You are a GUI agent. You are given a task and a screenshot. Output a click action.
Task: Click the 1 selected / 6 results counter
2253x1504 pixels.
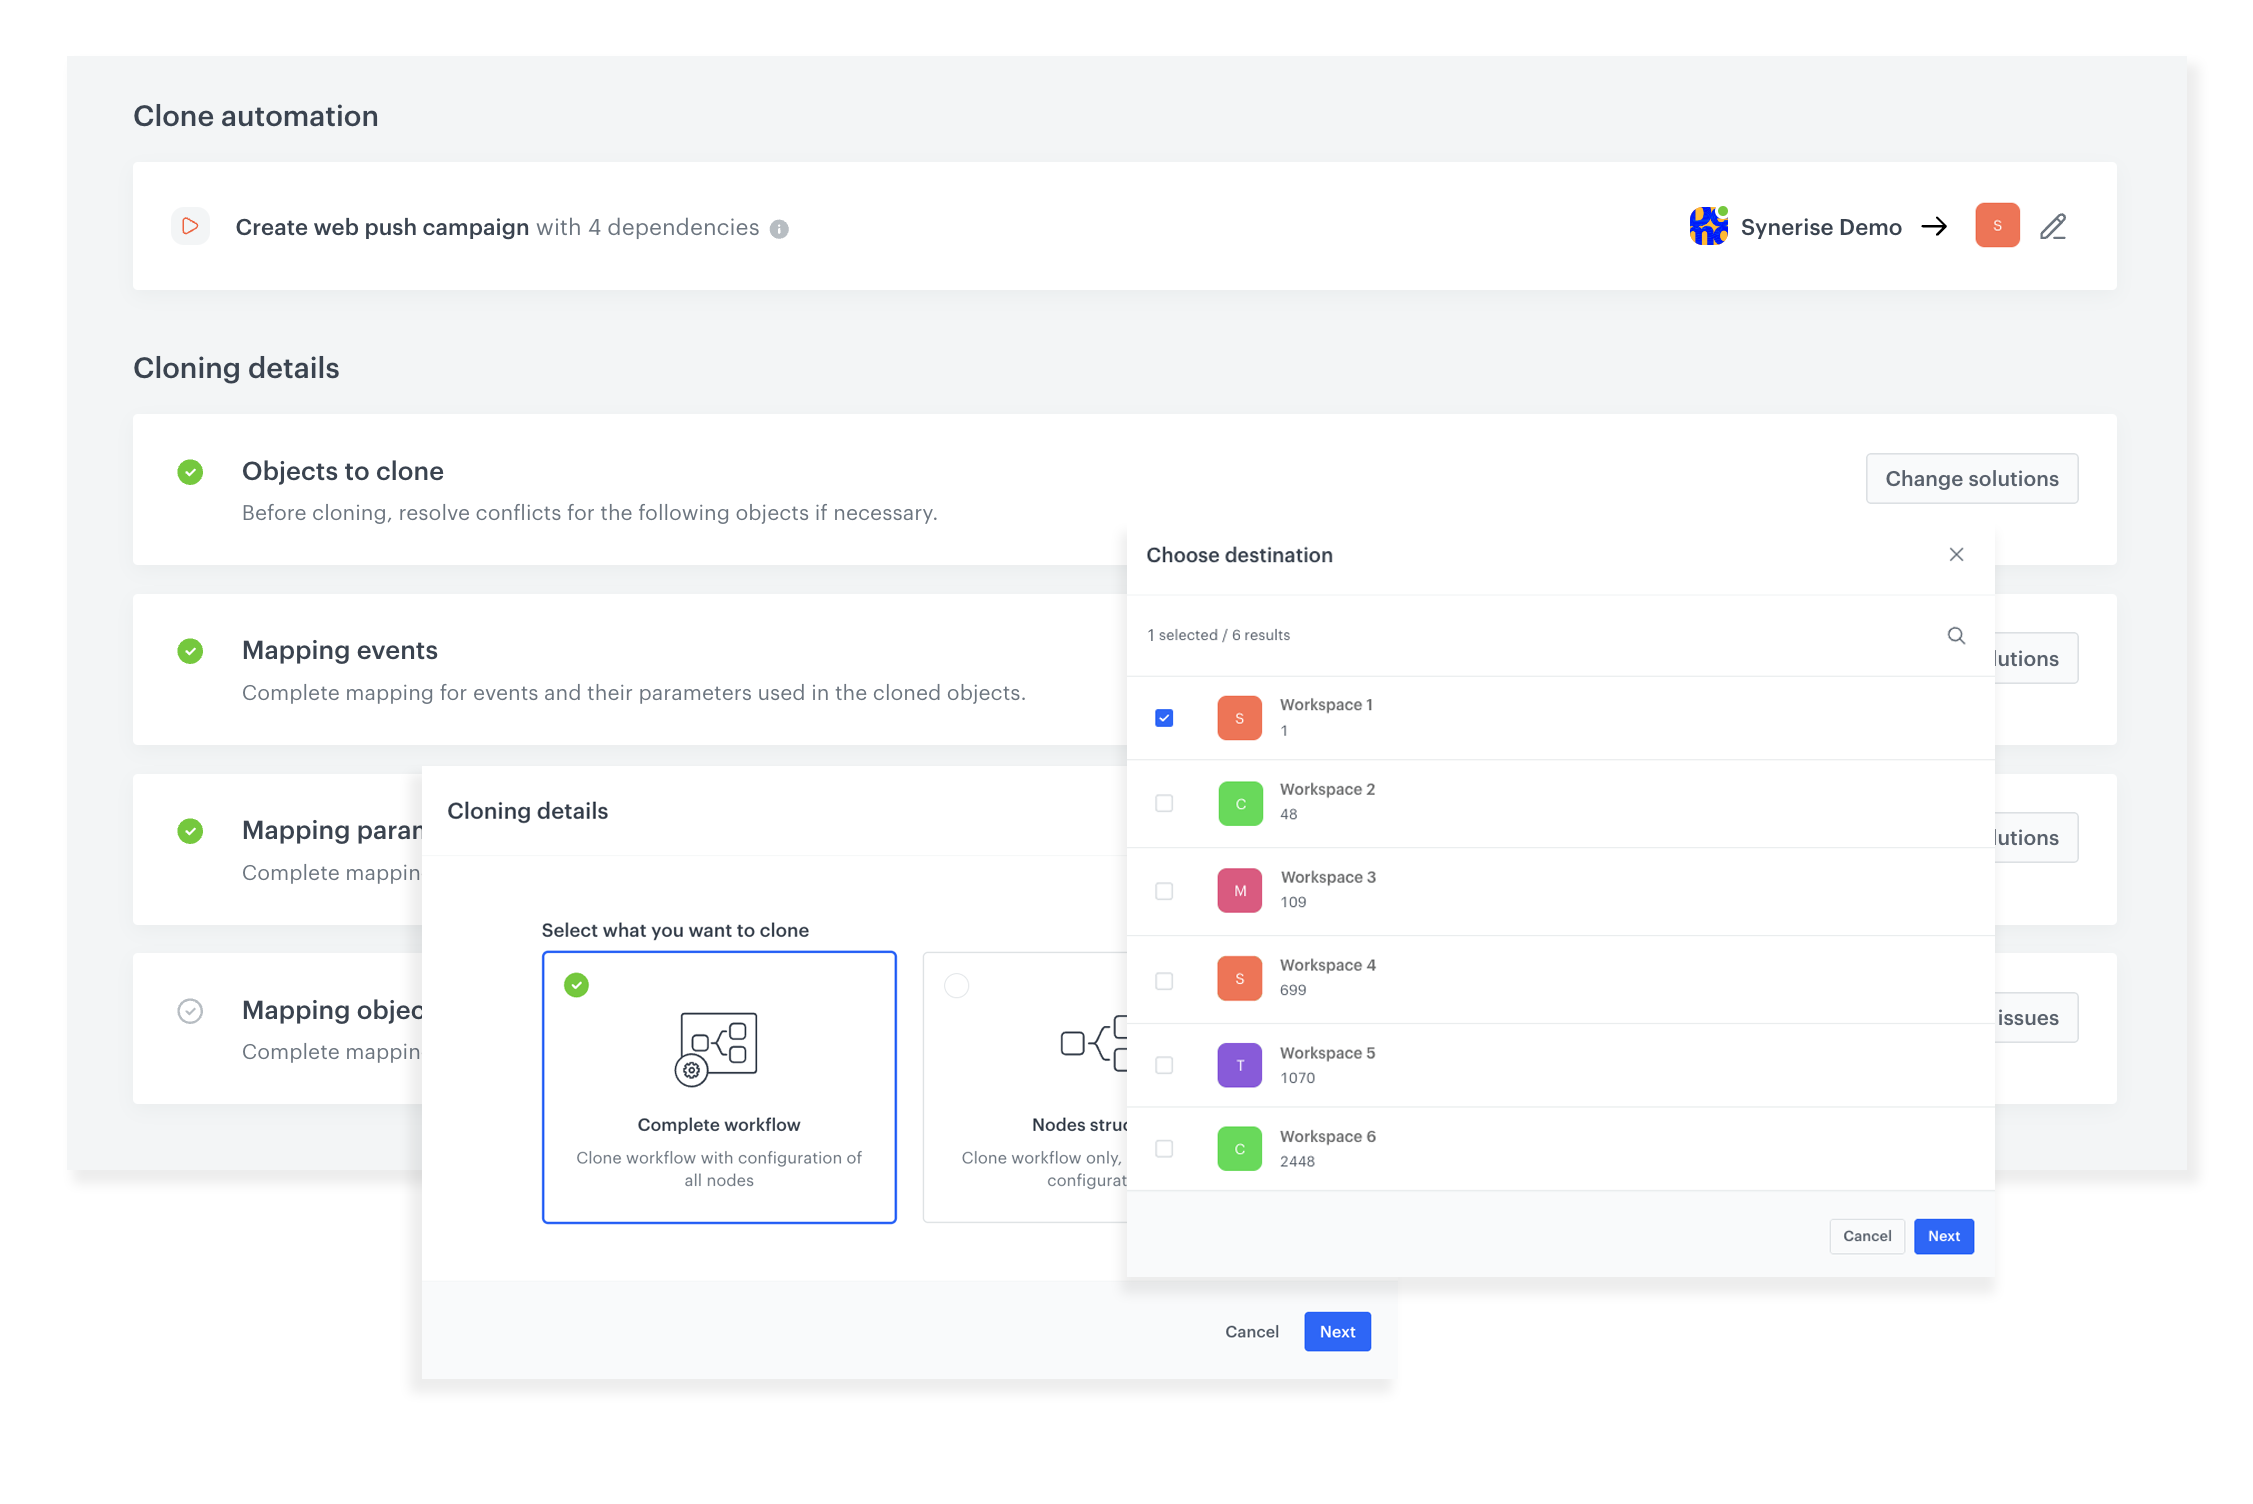(1218, 635)
